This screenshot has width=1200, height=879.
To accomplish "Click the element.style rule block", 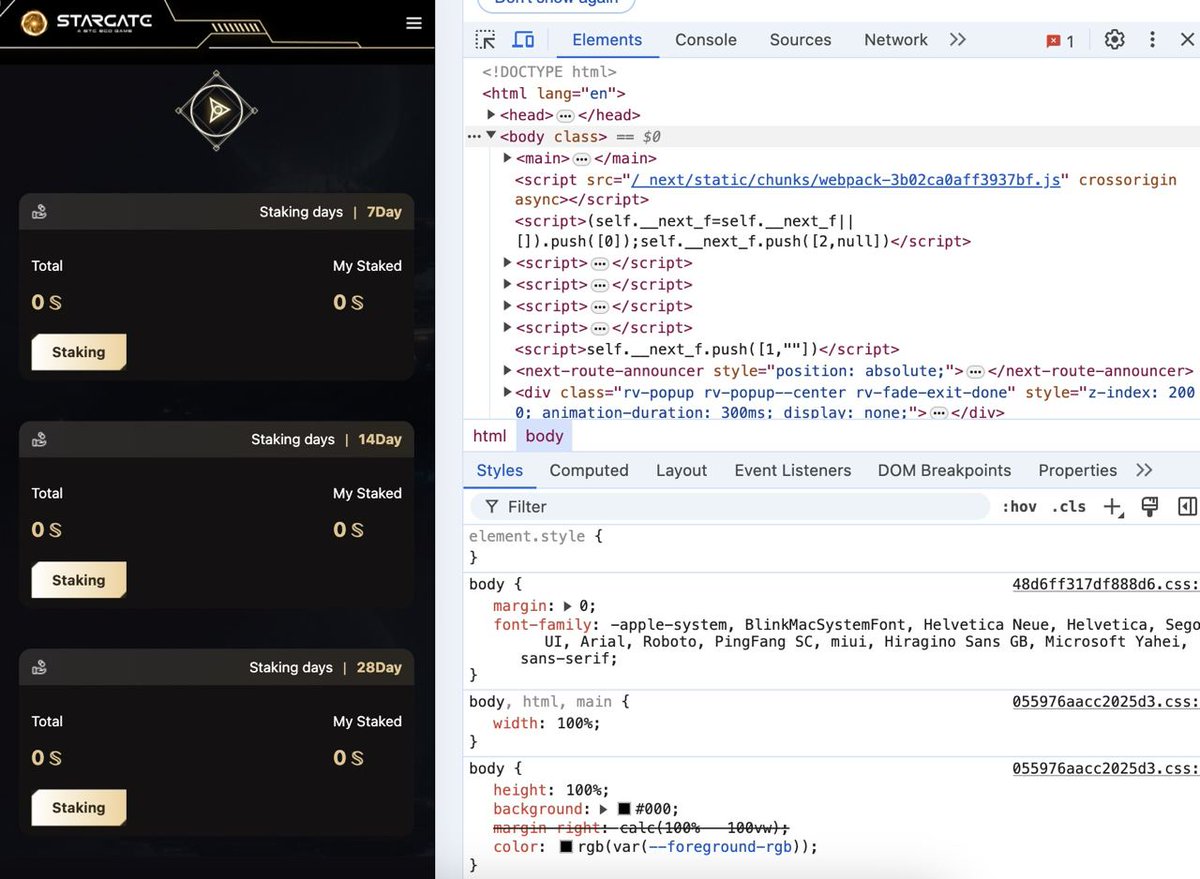I will coord(830,547).
